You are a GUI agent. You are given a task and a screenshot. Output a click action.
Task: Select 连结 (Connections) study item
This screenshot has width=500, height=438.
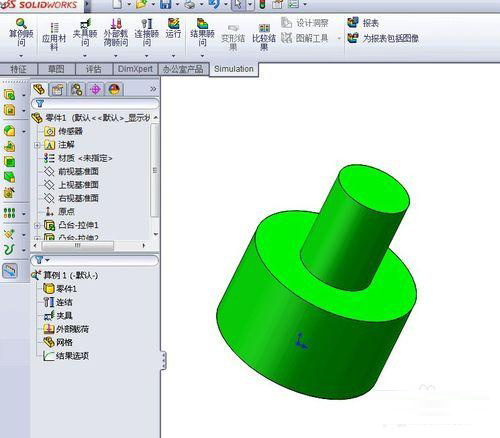pos(58,302)
